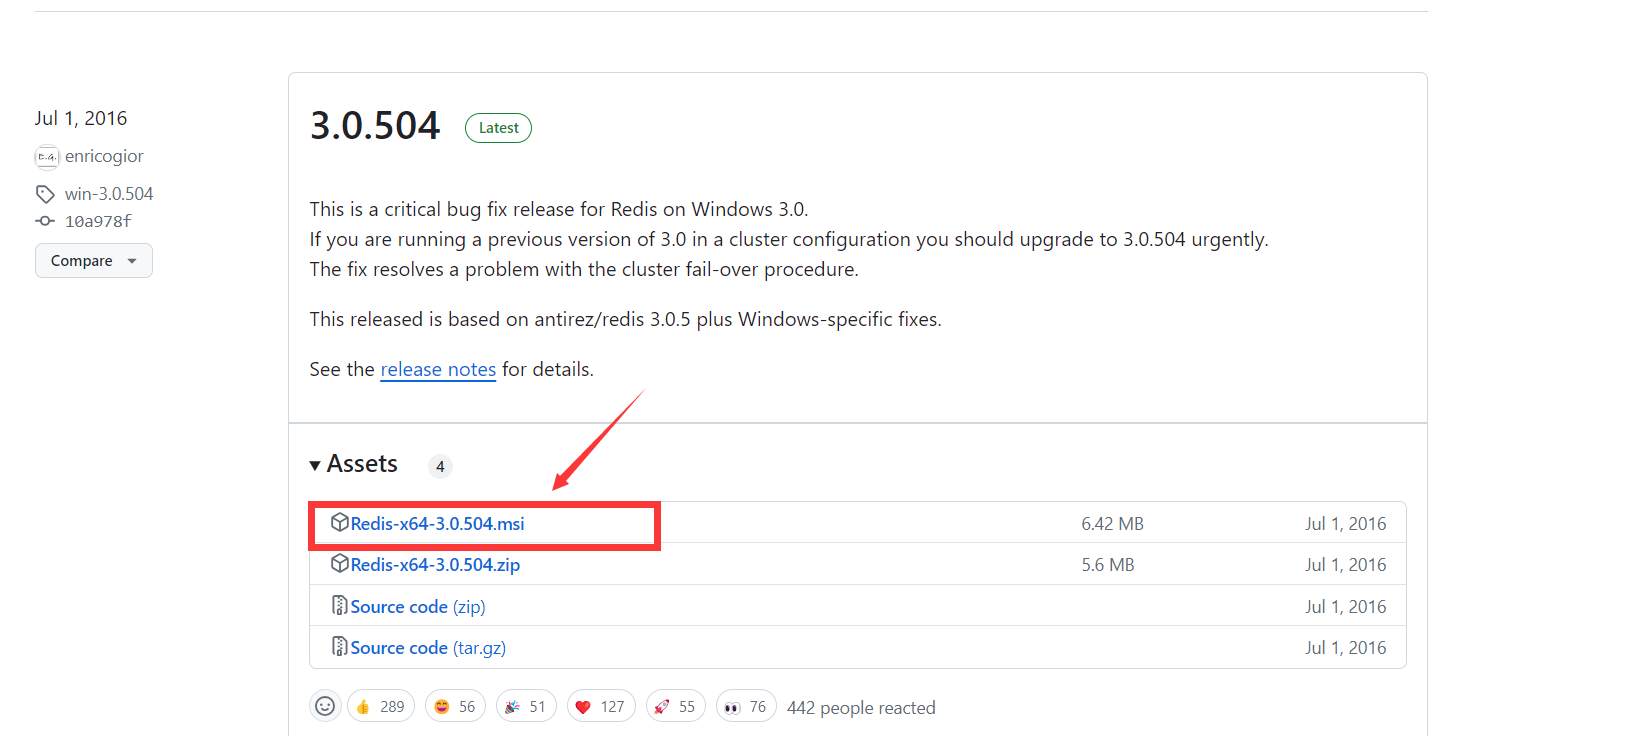Click the file icon for Source code (tar.gz)
This screenshot has width=1645, height=736.
(x=340, y=647)
